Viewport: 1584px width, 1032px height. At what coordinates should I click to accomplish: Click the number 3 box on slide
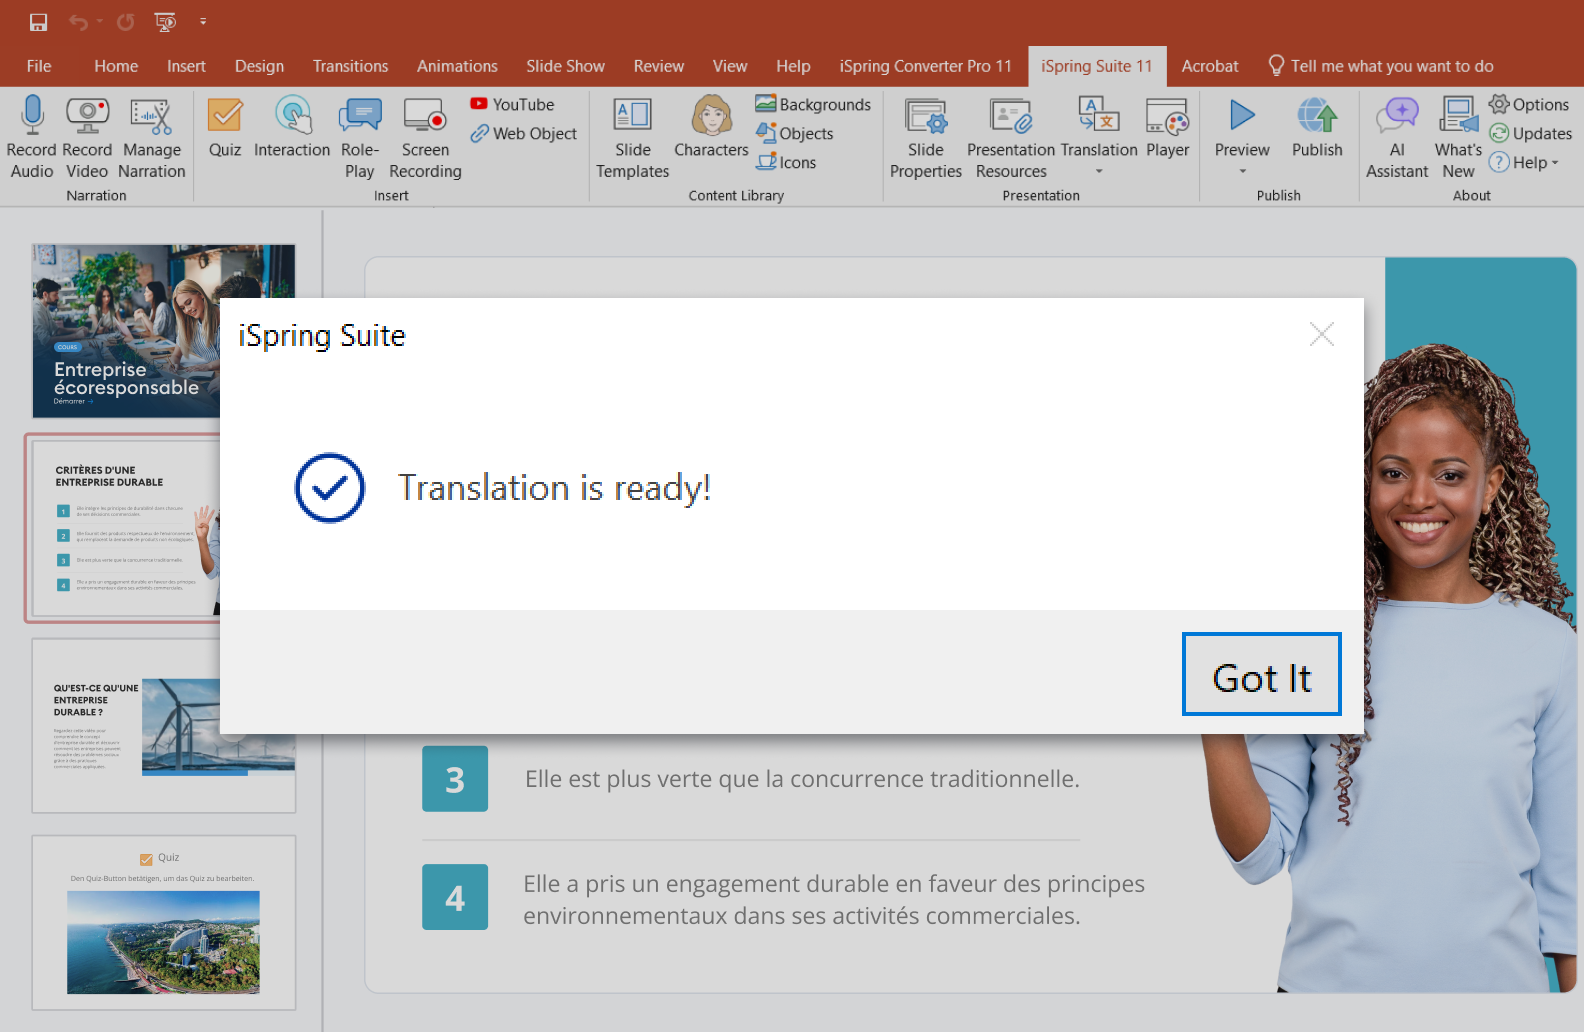click(455, 778)
